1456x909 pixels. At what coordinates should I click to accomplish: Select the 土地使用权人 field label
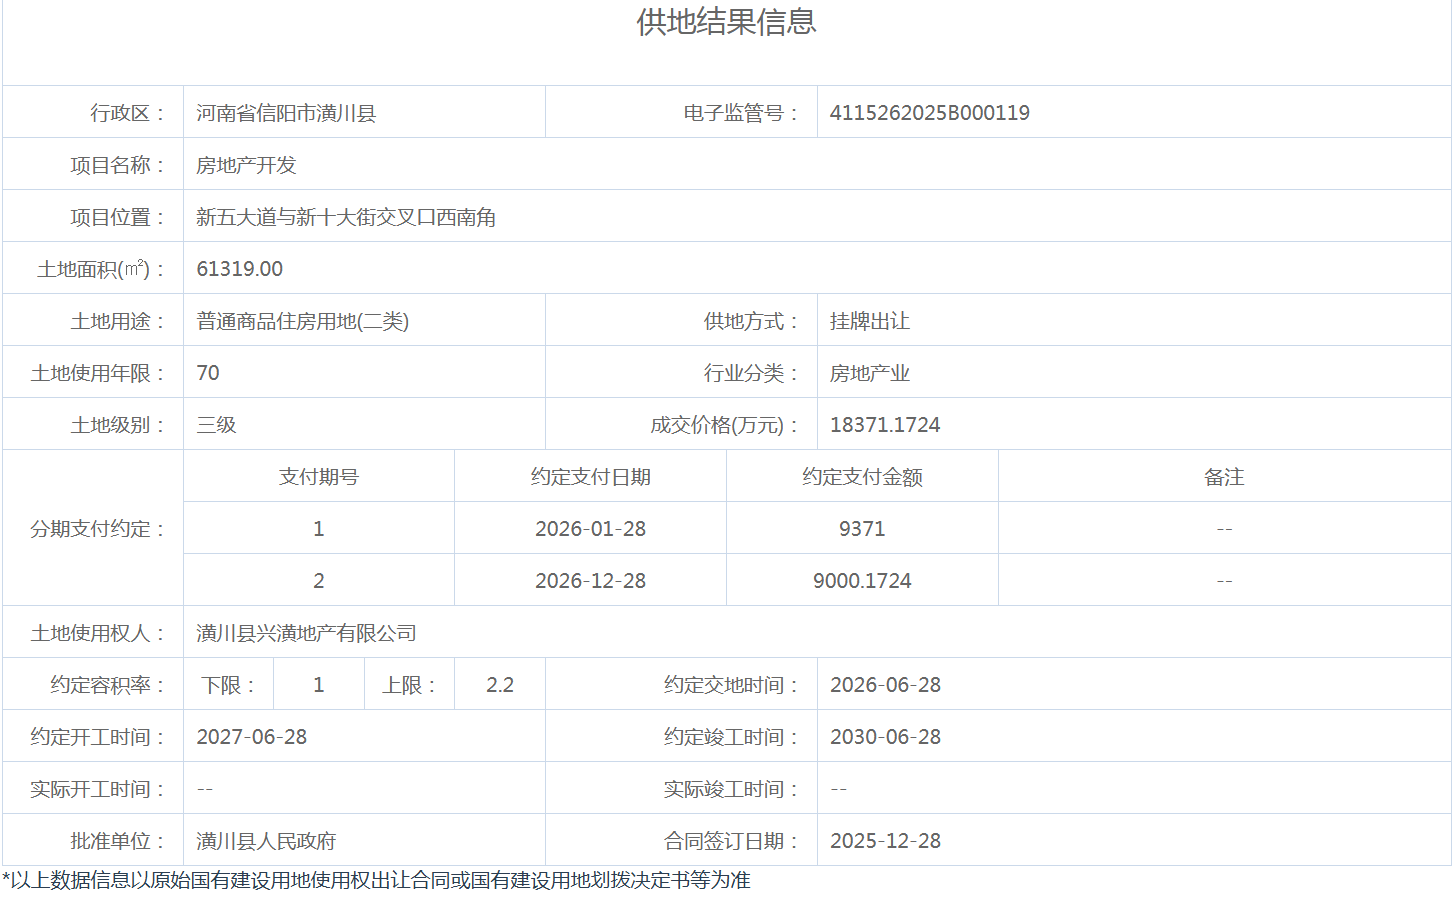(97, 633)
